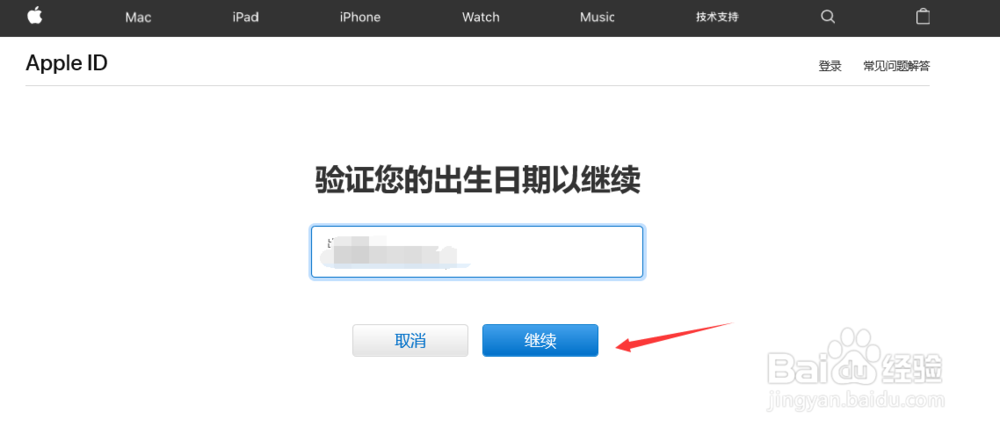Click the Apple ID page title
The height and width of the screenshot is (434, 1000).
pyautogui.click(x=66, y=63)
